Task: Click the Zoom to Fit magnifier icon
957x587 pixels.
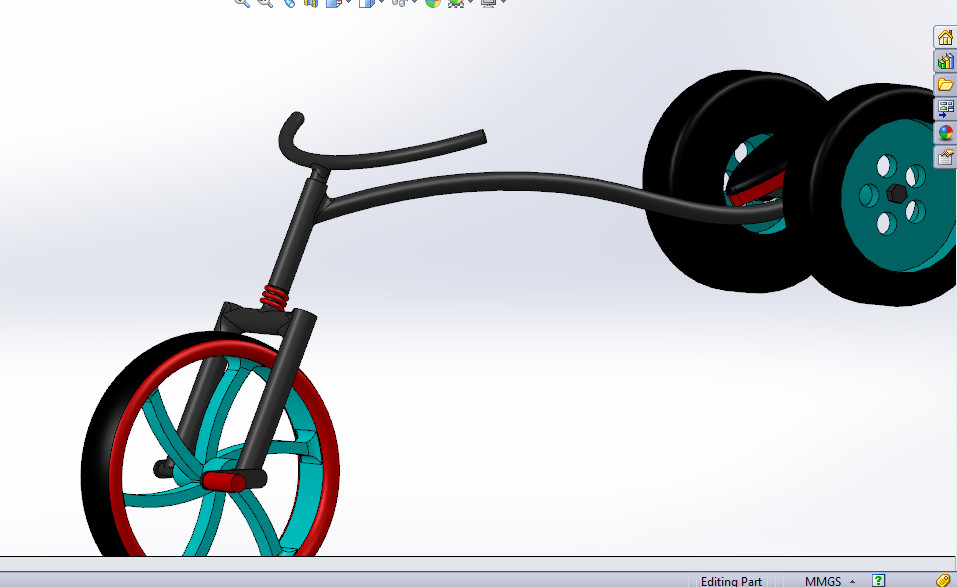Action: [x=242, y=2]
